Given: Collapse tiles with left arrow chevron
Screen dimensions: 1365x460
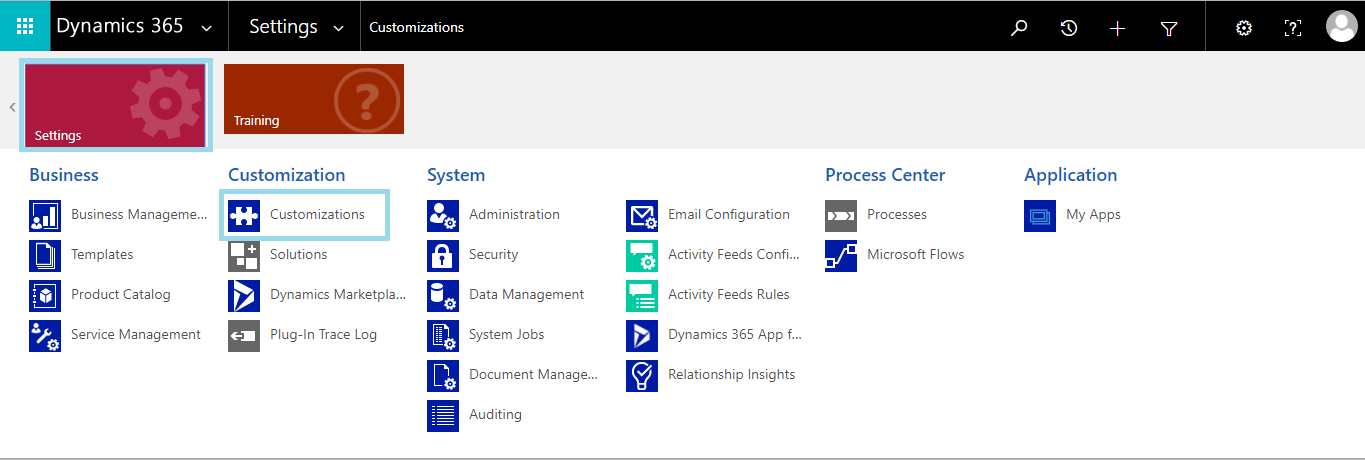Looking at the screenshot, I should (x=12, y=107).
